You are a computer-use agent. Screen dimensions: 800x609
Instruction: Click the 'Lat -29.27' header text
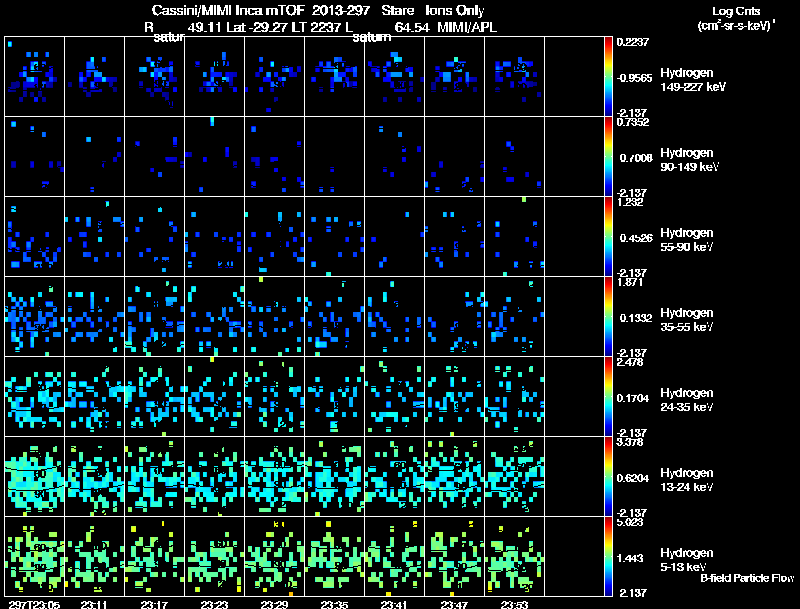[255, 28]
